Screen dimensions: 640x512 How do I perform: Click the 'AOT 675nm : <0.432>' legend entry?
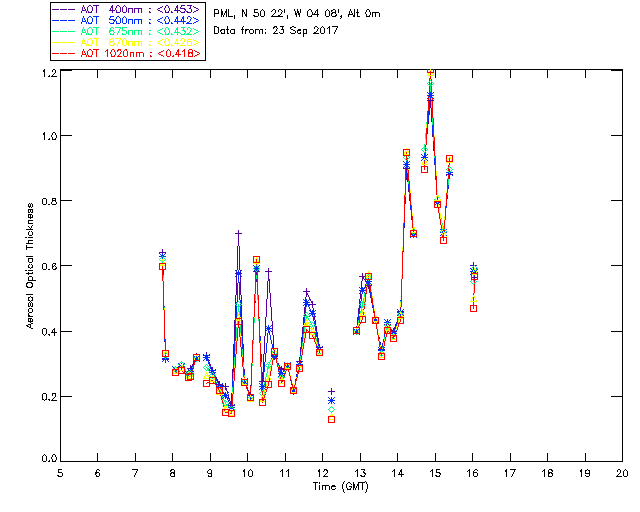[x=126, y=31]
